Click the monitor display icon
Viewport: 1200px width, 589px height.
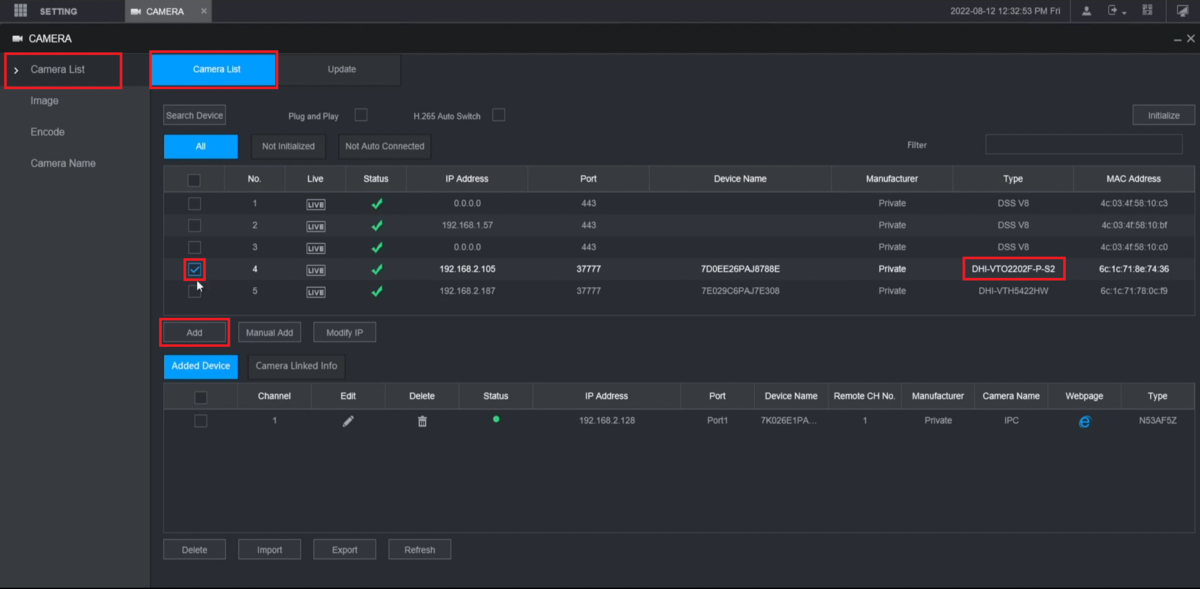click(x=1182, y=11)
